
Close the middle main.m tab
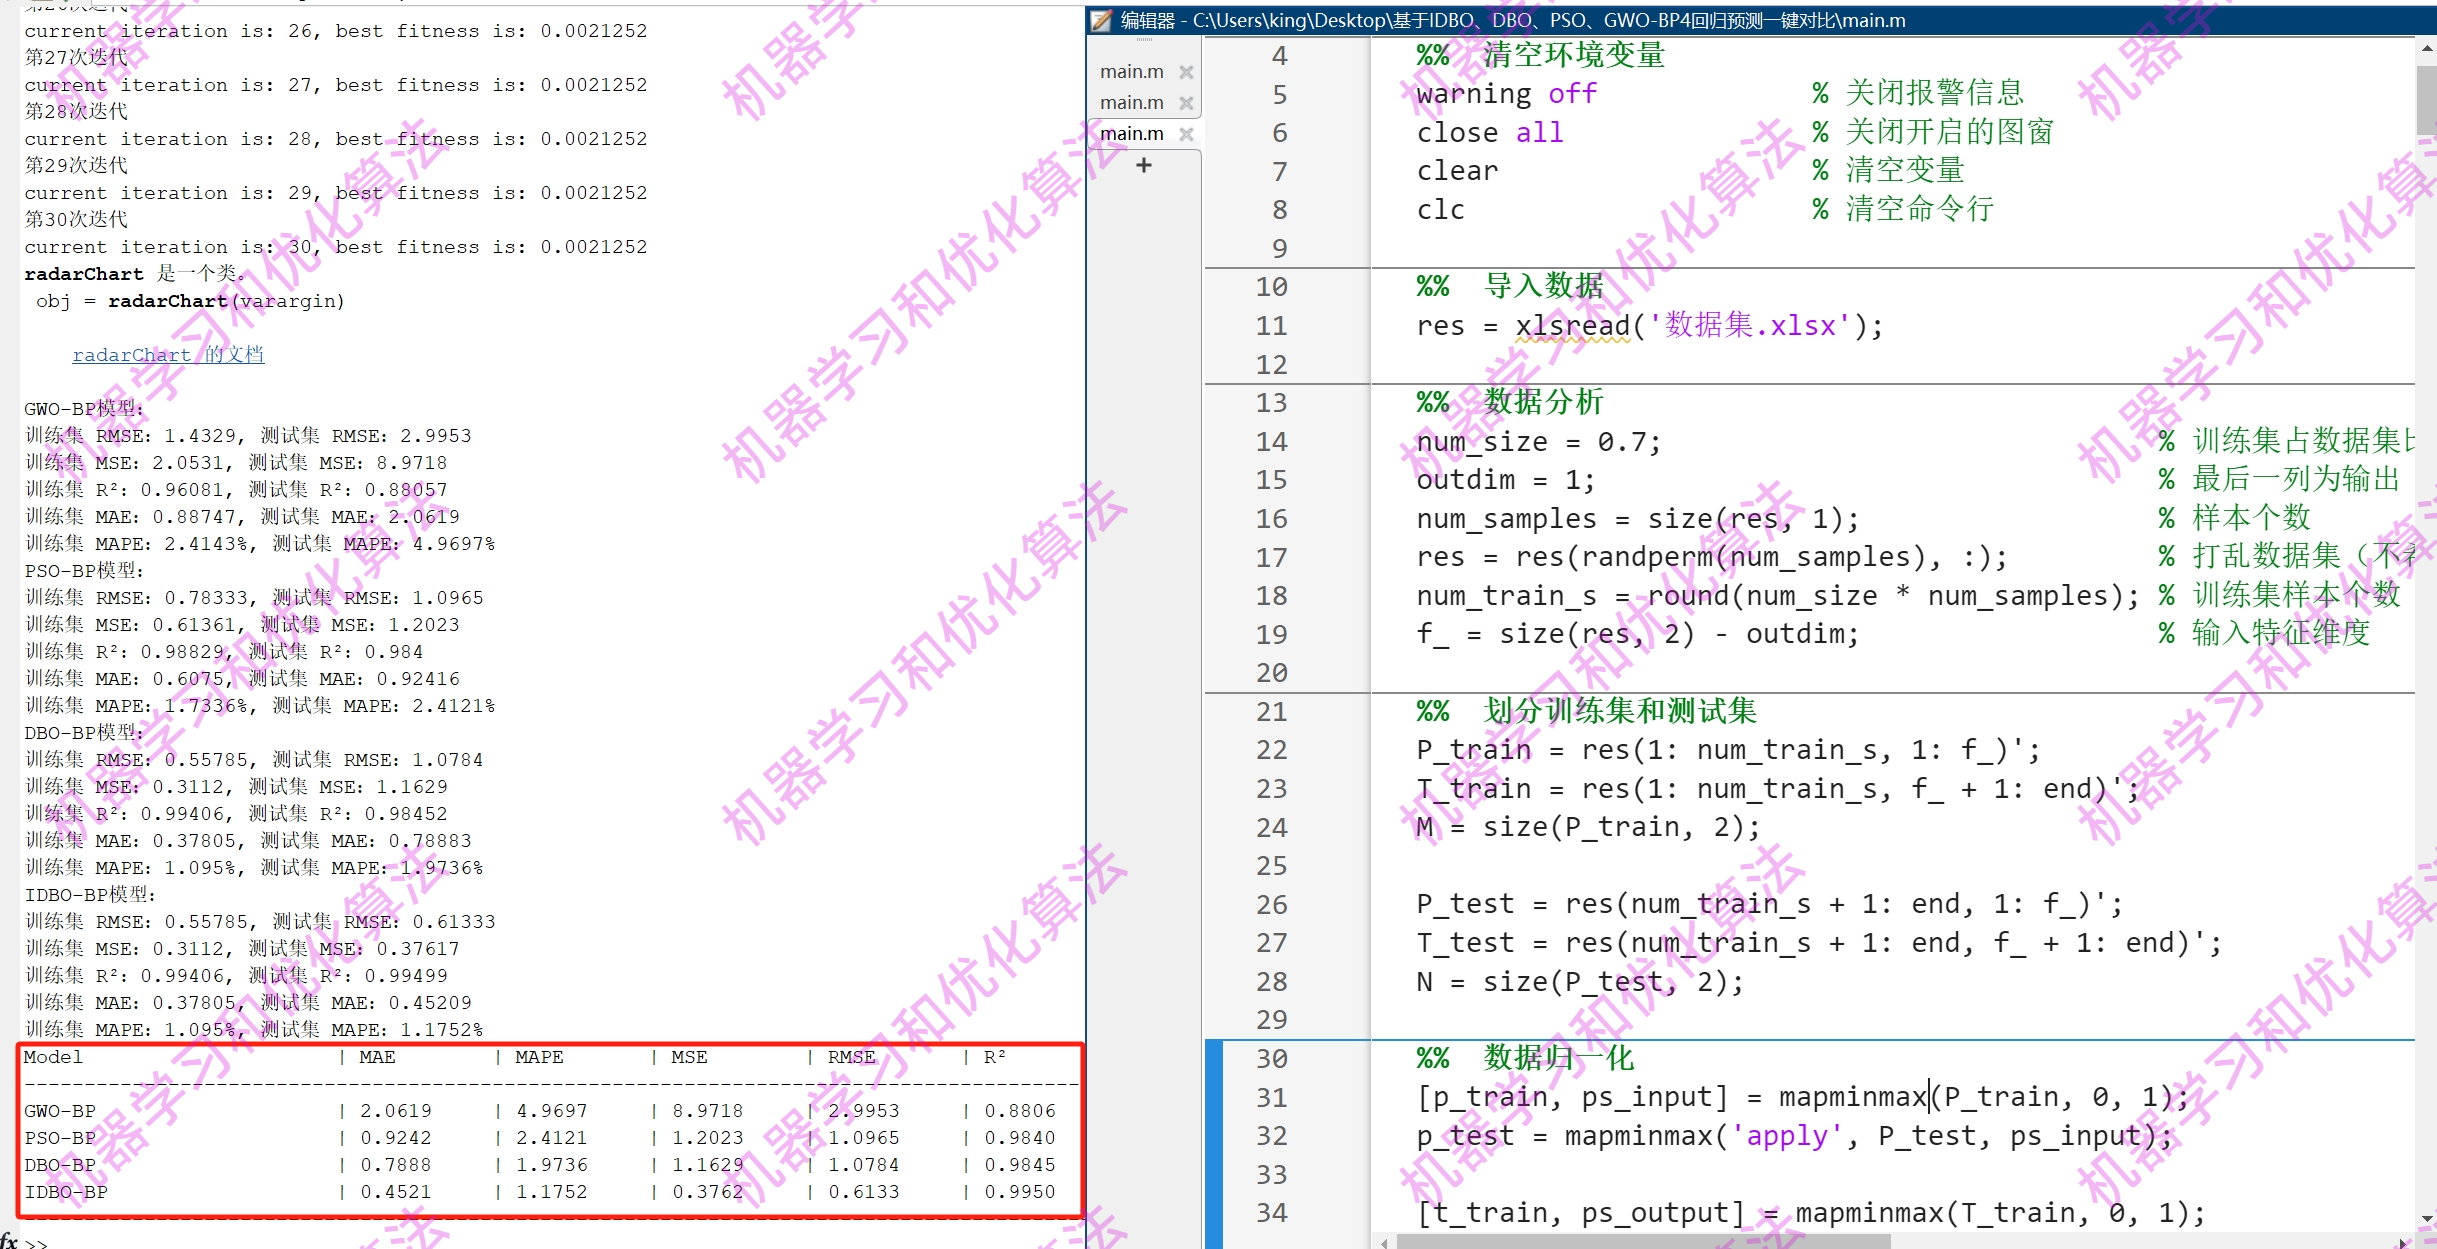click(1186, 103)
